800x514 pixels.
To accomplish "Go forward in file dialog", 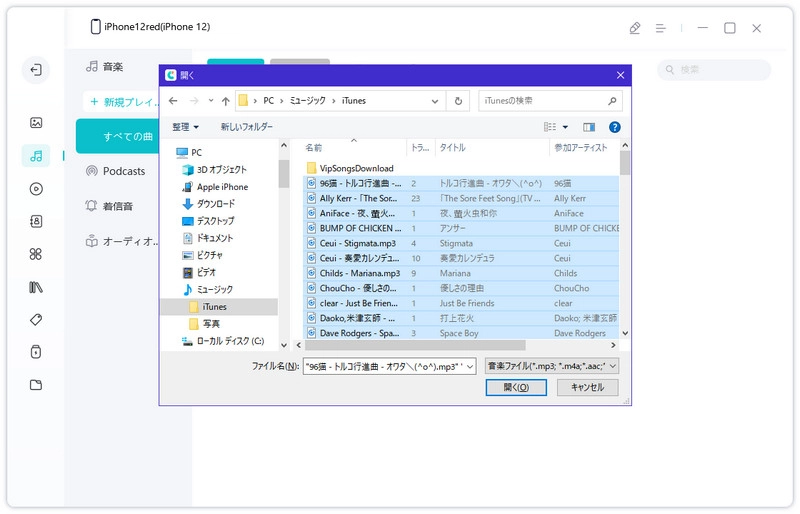I will tap(194, 101).
